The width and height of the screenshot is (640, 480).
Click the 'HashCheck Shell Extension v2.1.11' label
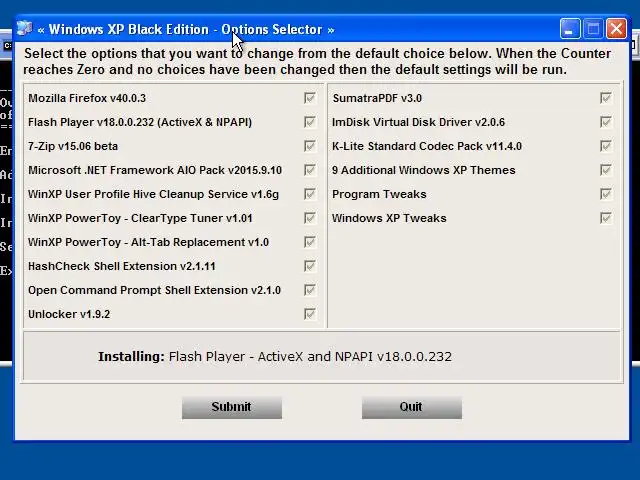coord(122,266)
